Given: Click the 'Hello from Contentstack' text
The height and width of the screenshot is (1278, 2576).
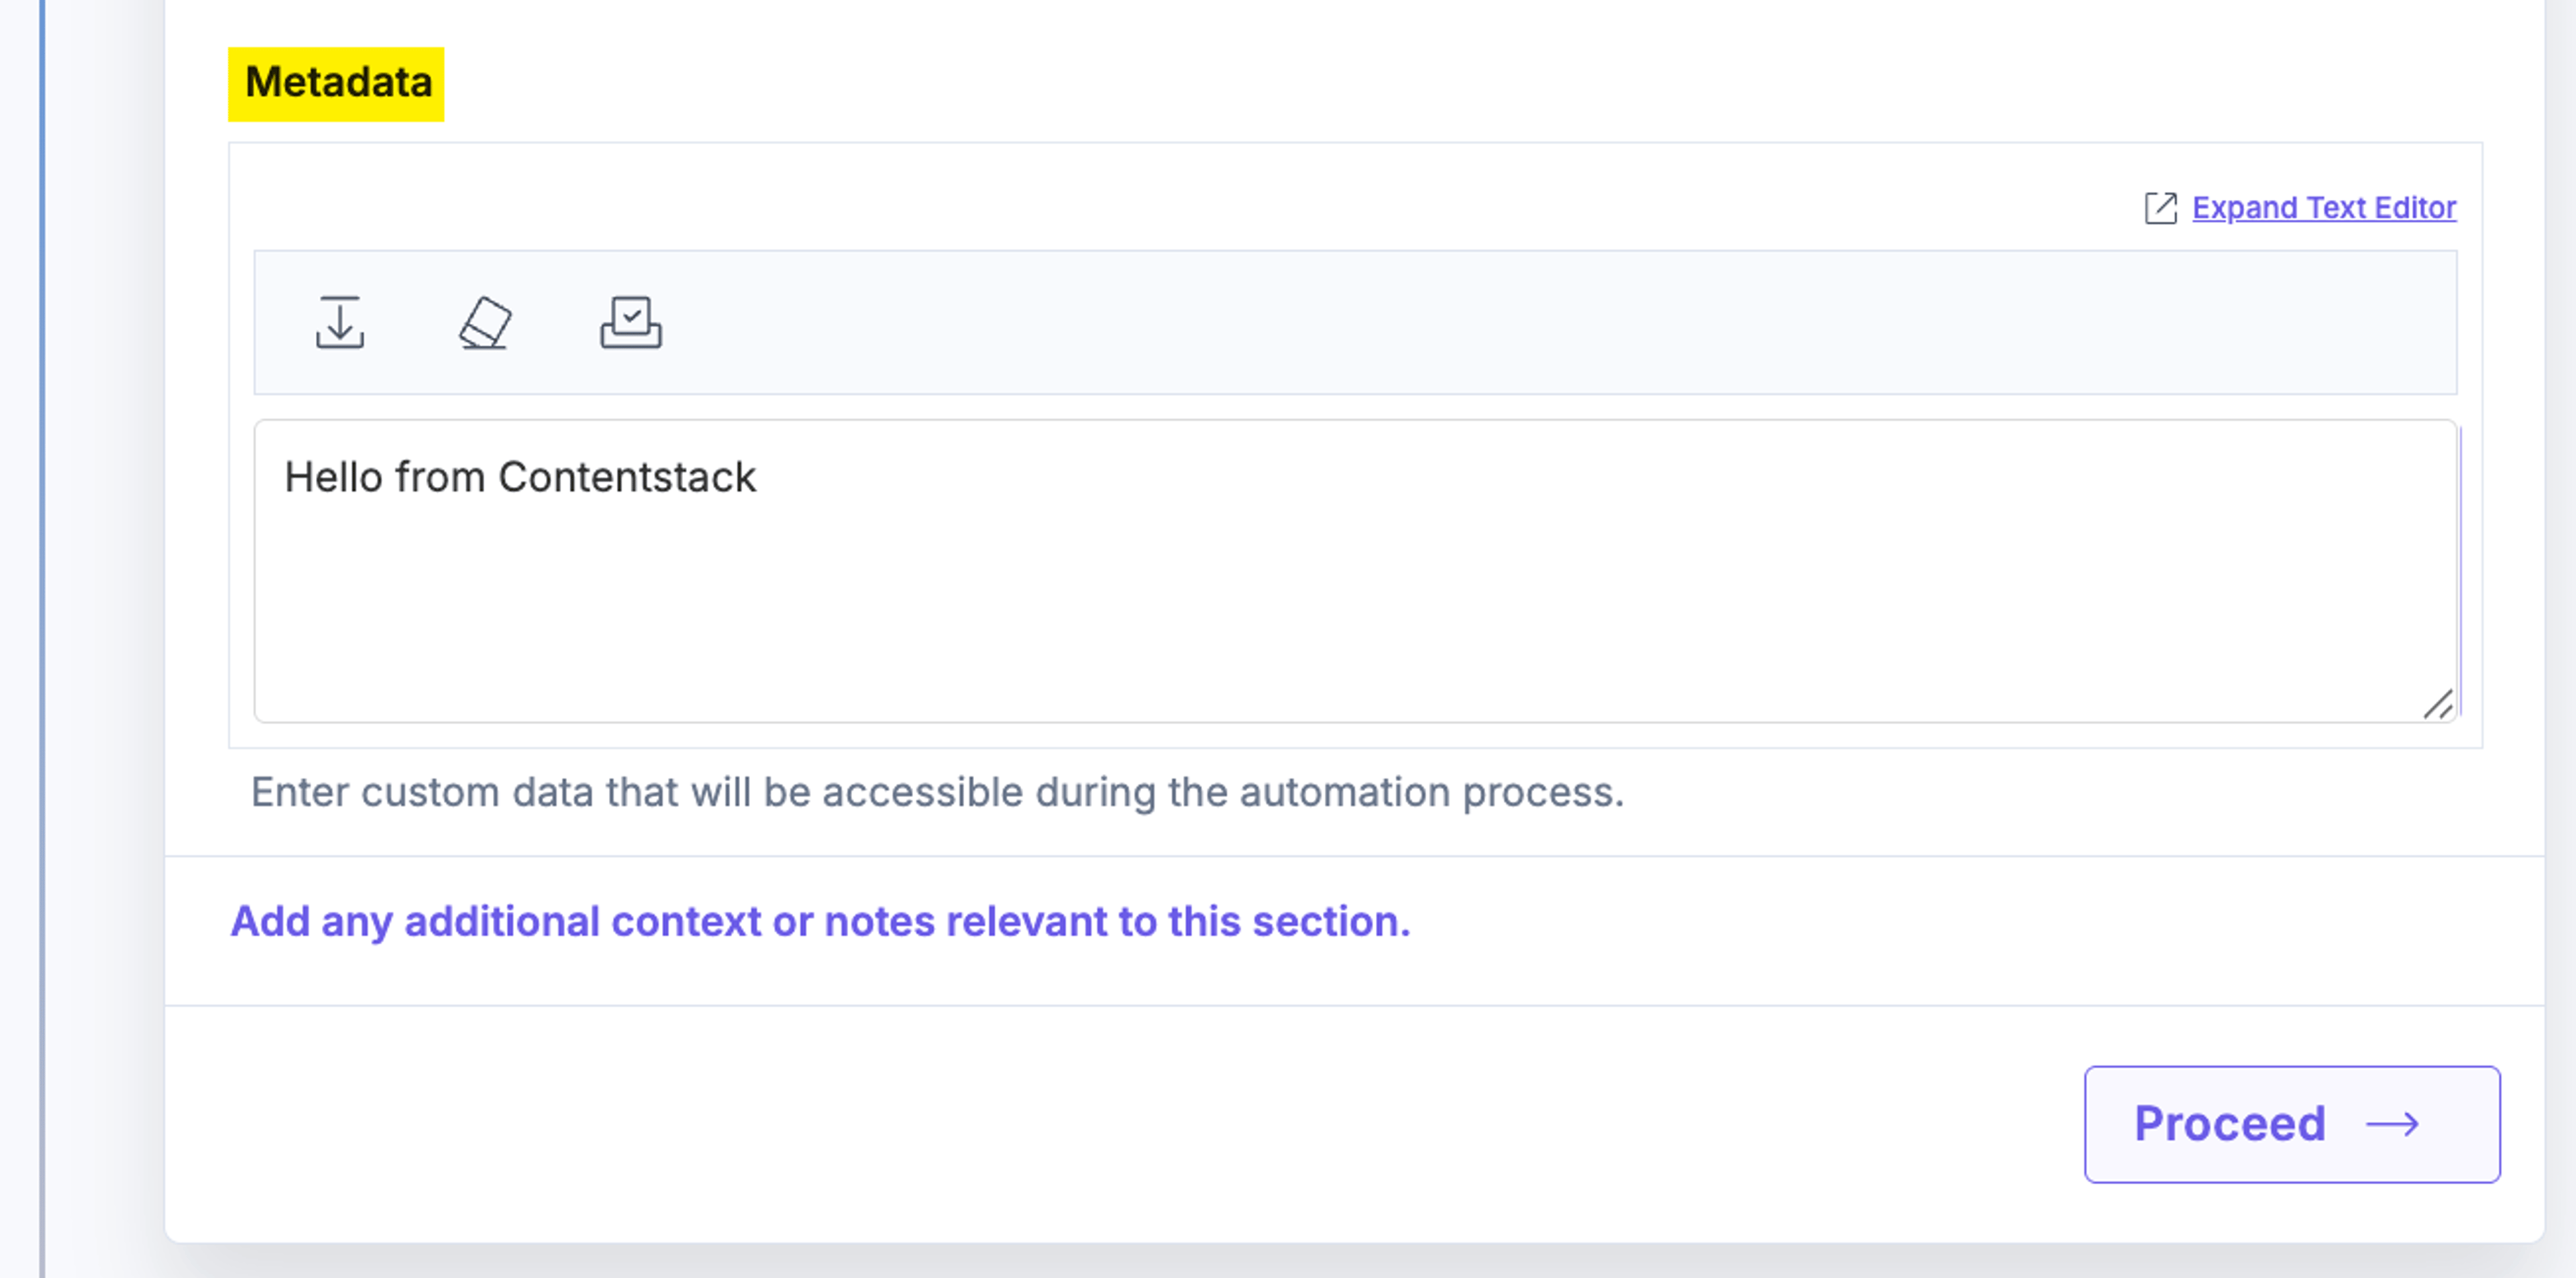Looking at the screenshot, I should click(x=520, y=477).
